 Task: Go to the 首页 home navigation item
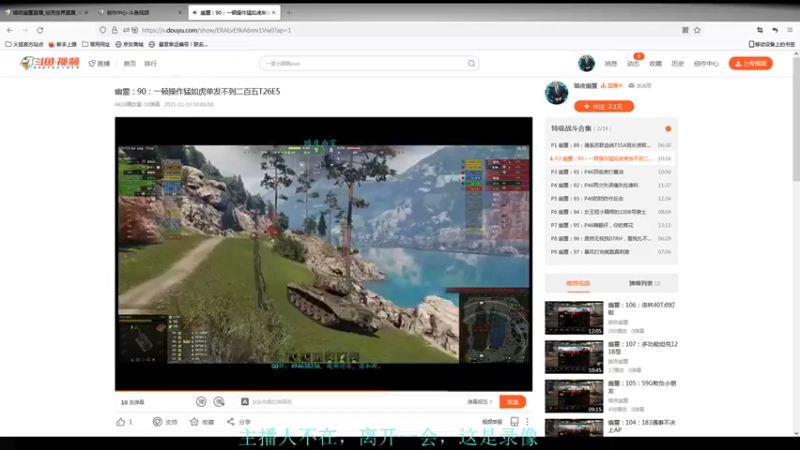(130, 64)
